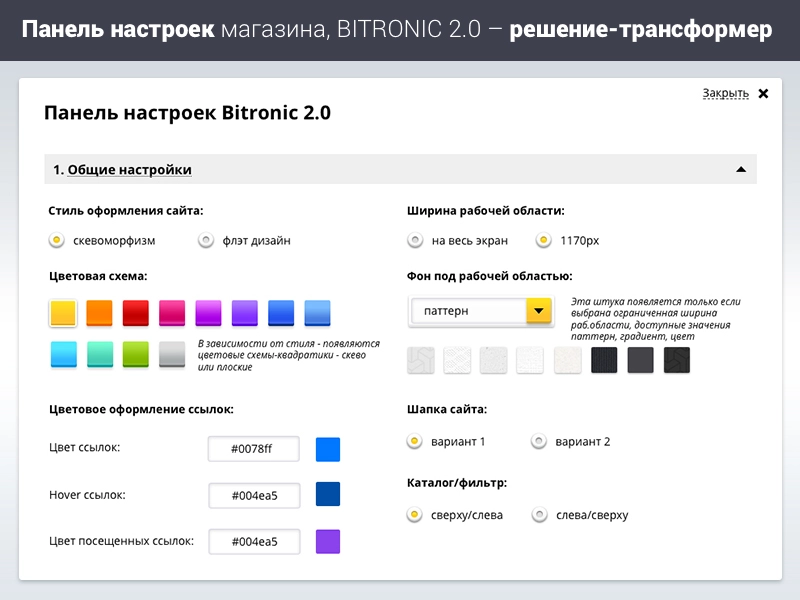Select слева/сверху for catalog filter
The height and width of the screenshot is (600, 800).
[x=540, y=515]
